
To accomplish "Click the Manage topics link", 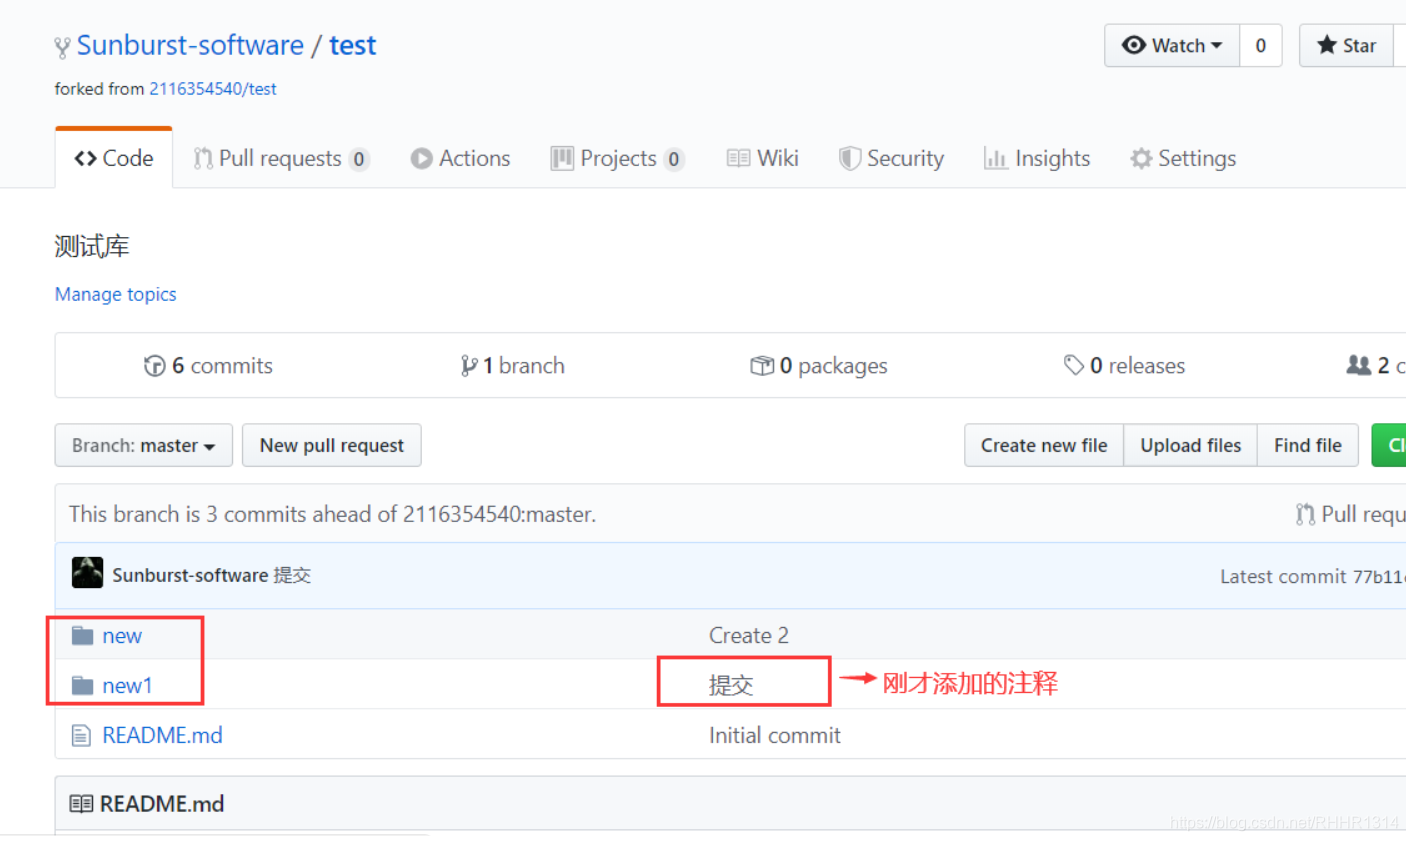I will [116, 294].
